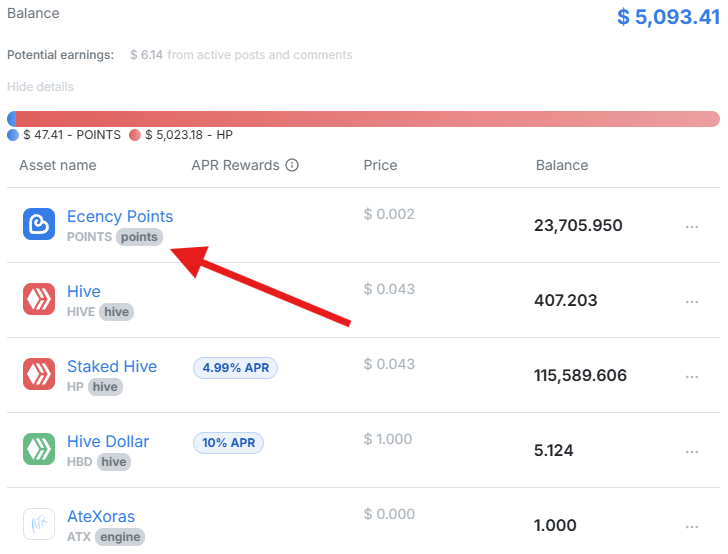Click the APR Rewards column header
Viewport: 728px width, 554px height.
(235, 165)
